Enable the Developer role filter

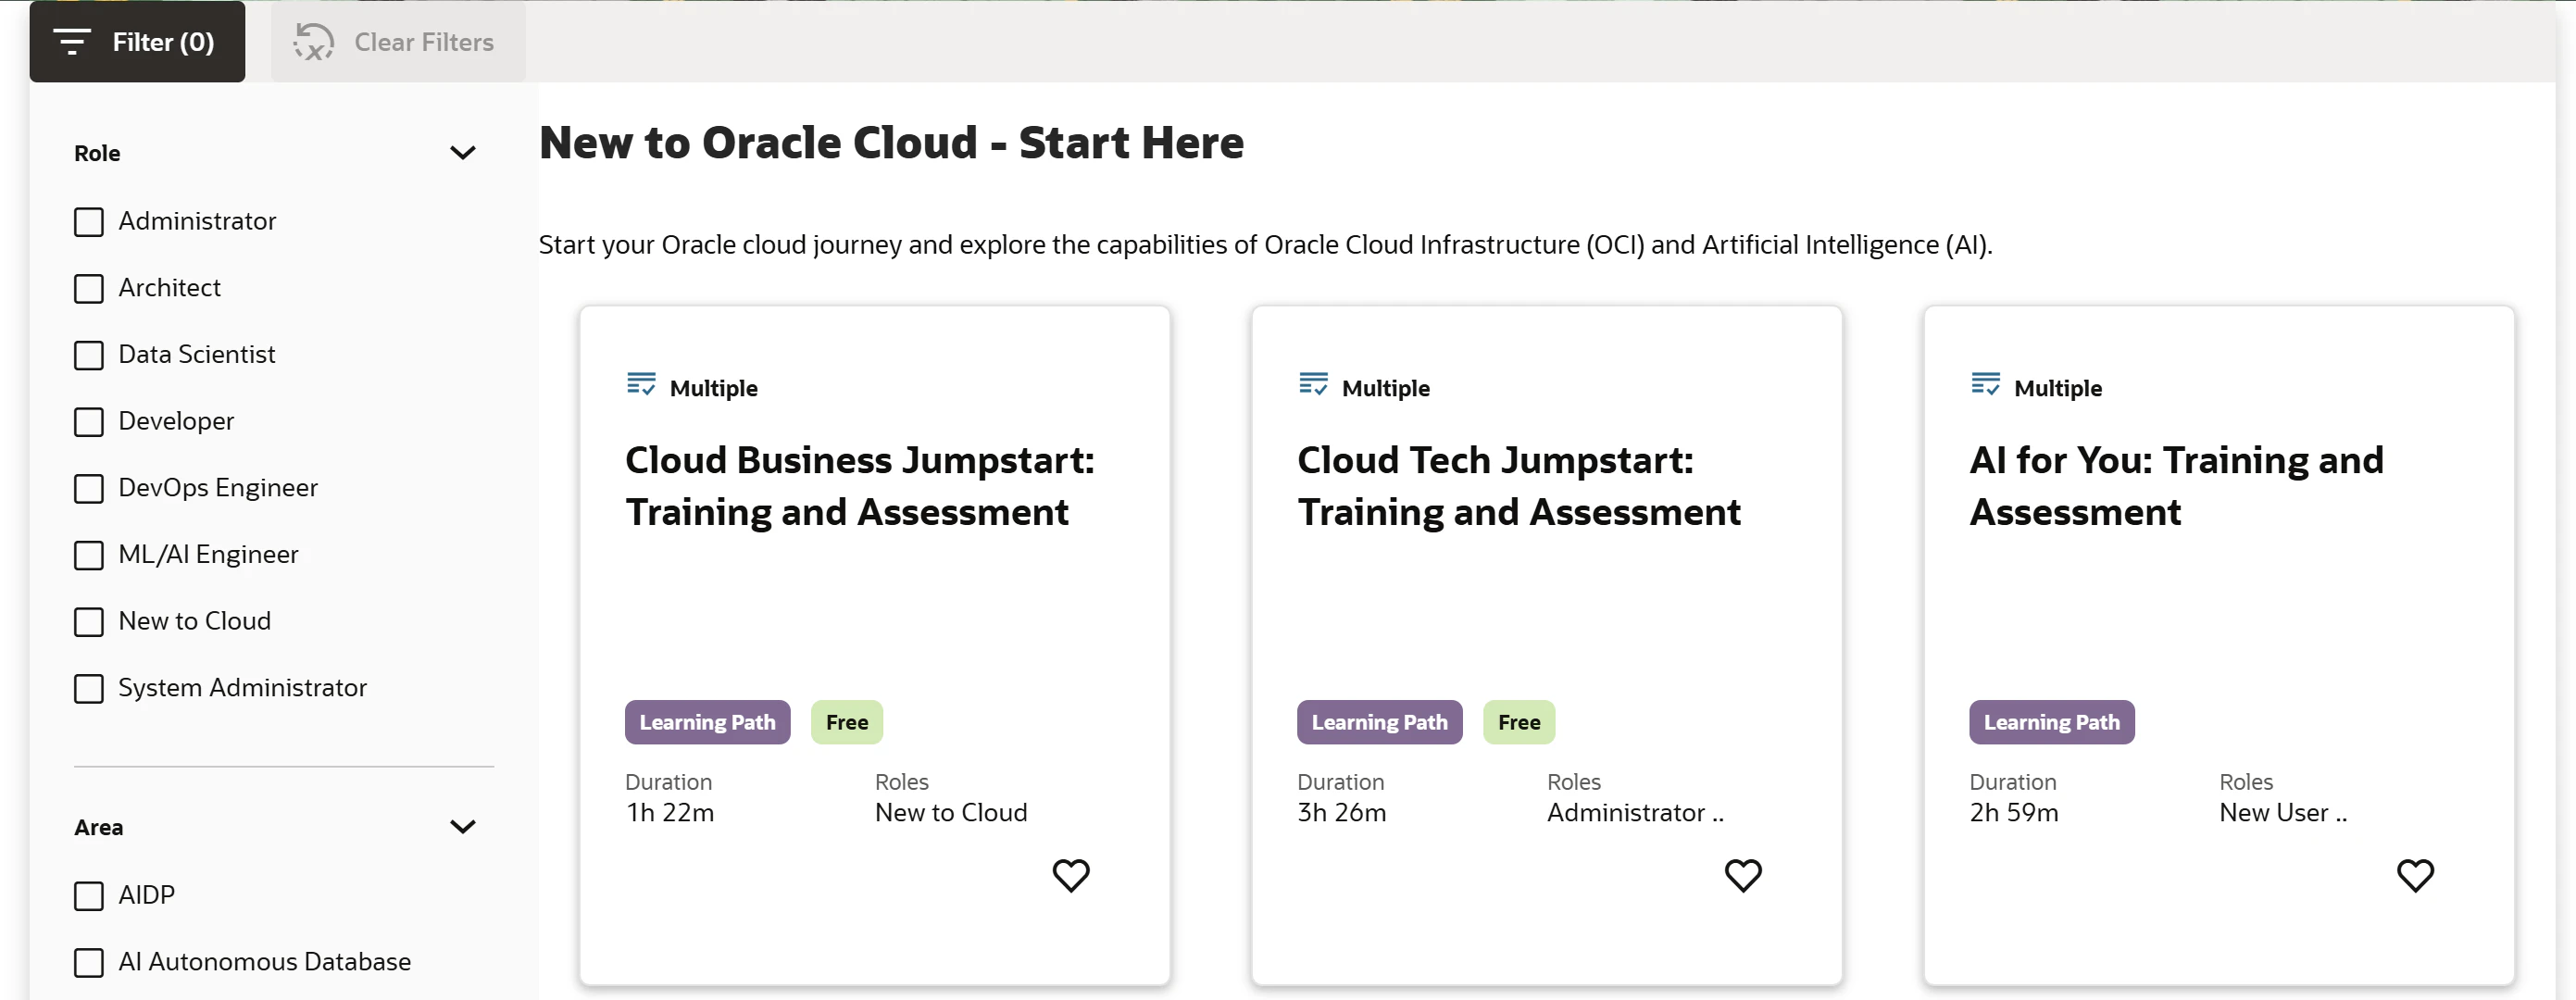89,422
